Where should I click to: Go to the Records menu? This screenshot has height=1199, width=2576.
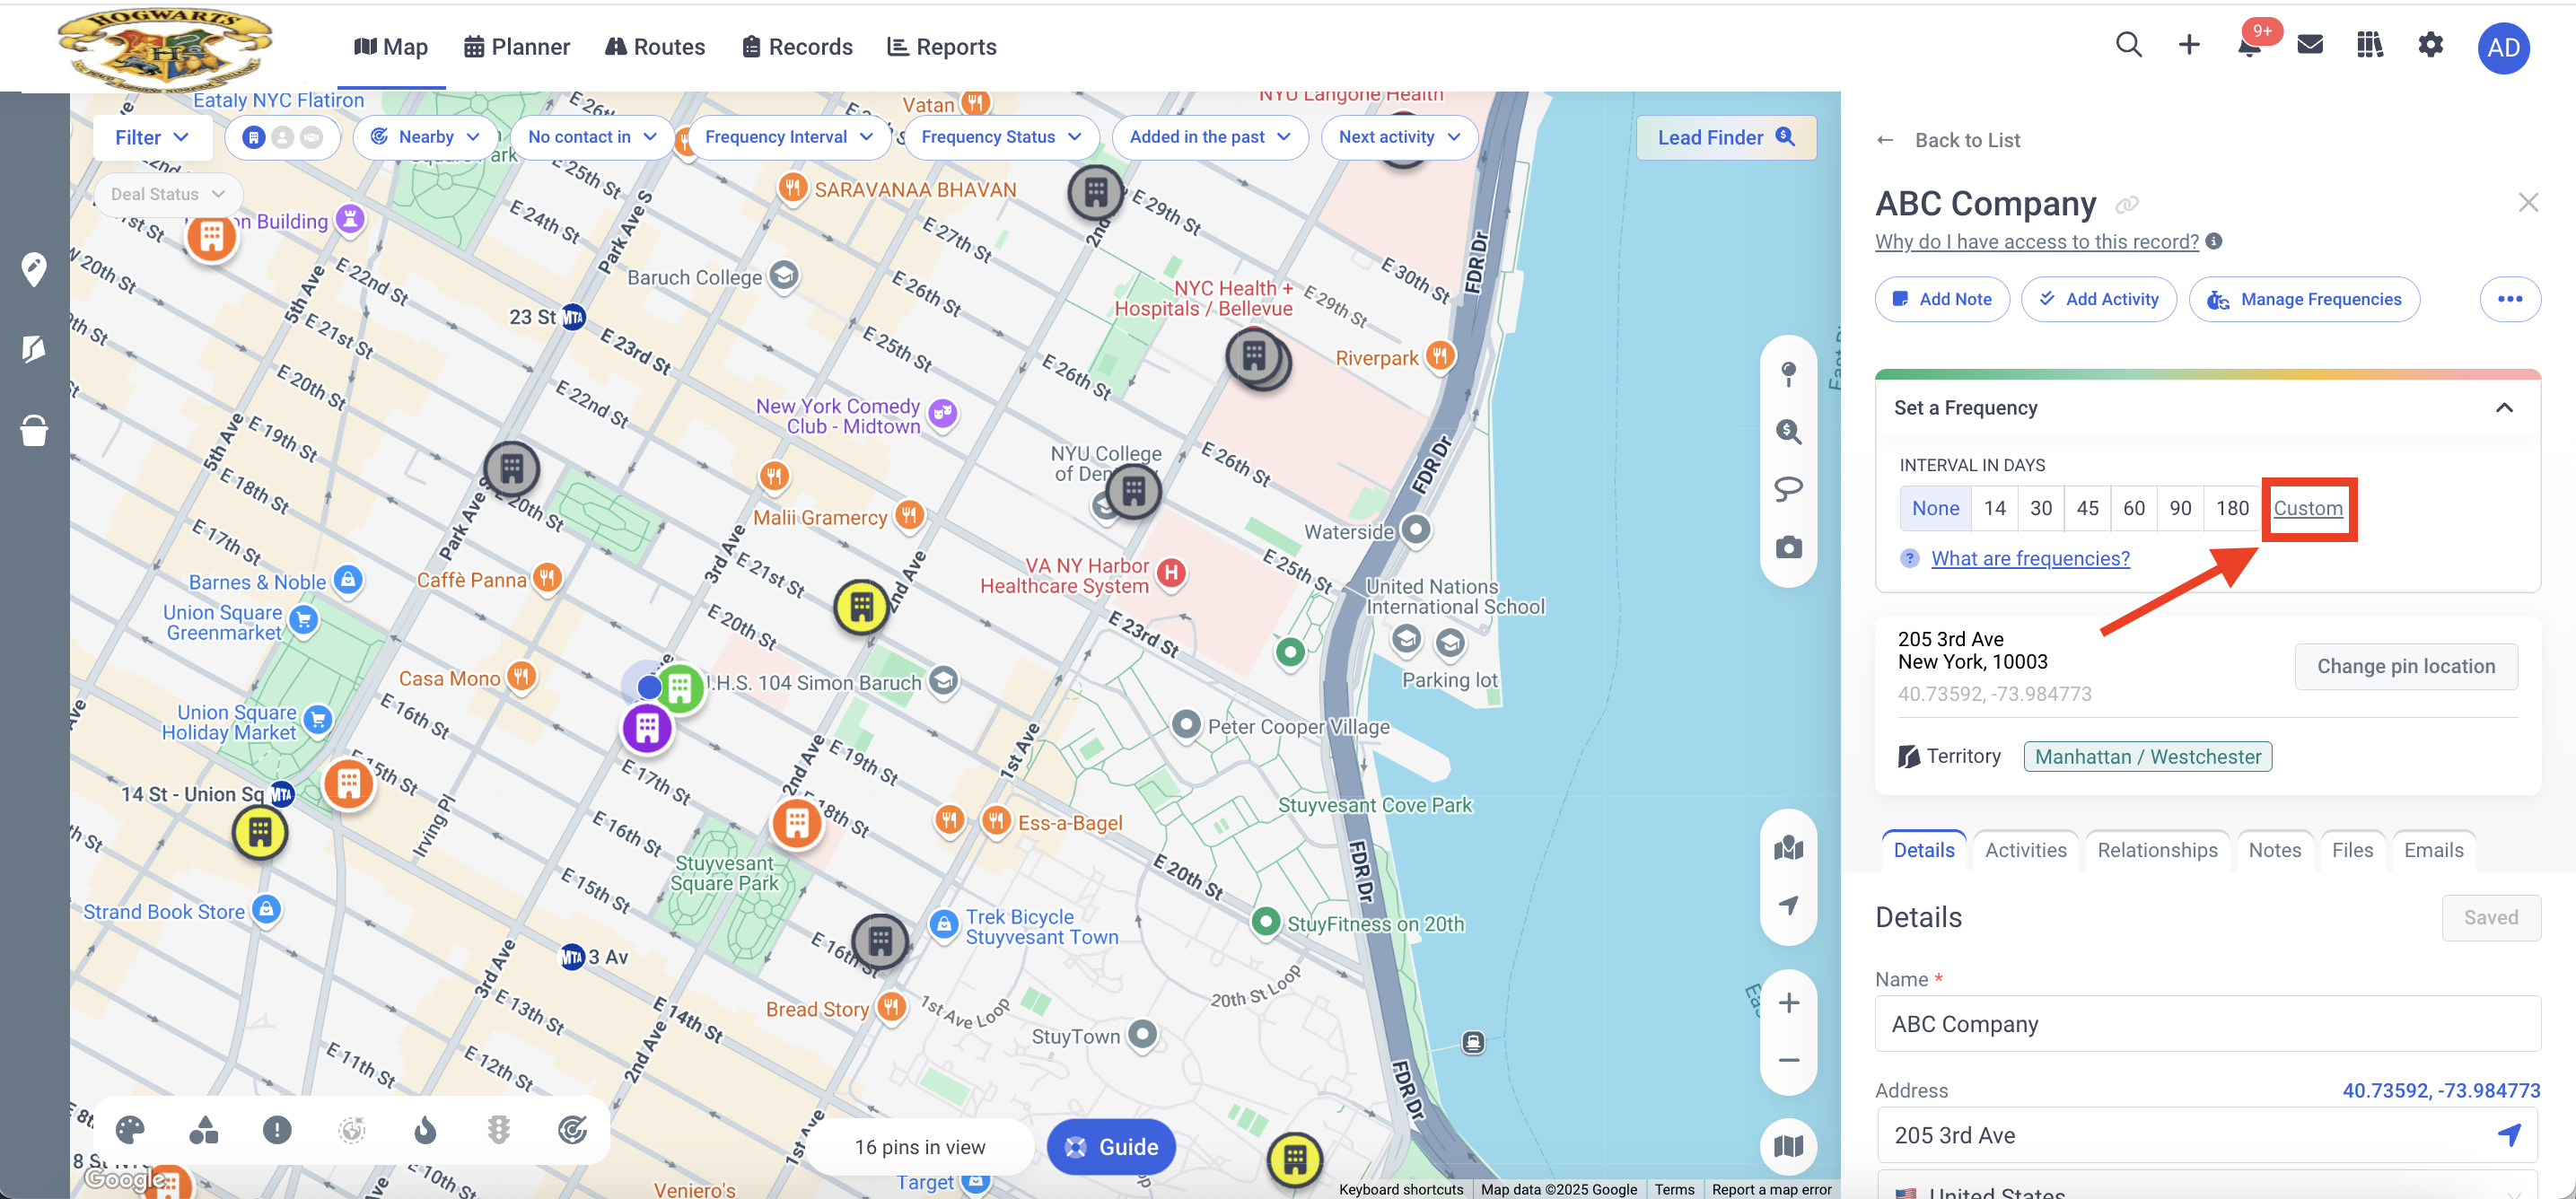pyautogui.click(x=797, y=47)
